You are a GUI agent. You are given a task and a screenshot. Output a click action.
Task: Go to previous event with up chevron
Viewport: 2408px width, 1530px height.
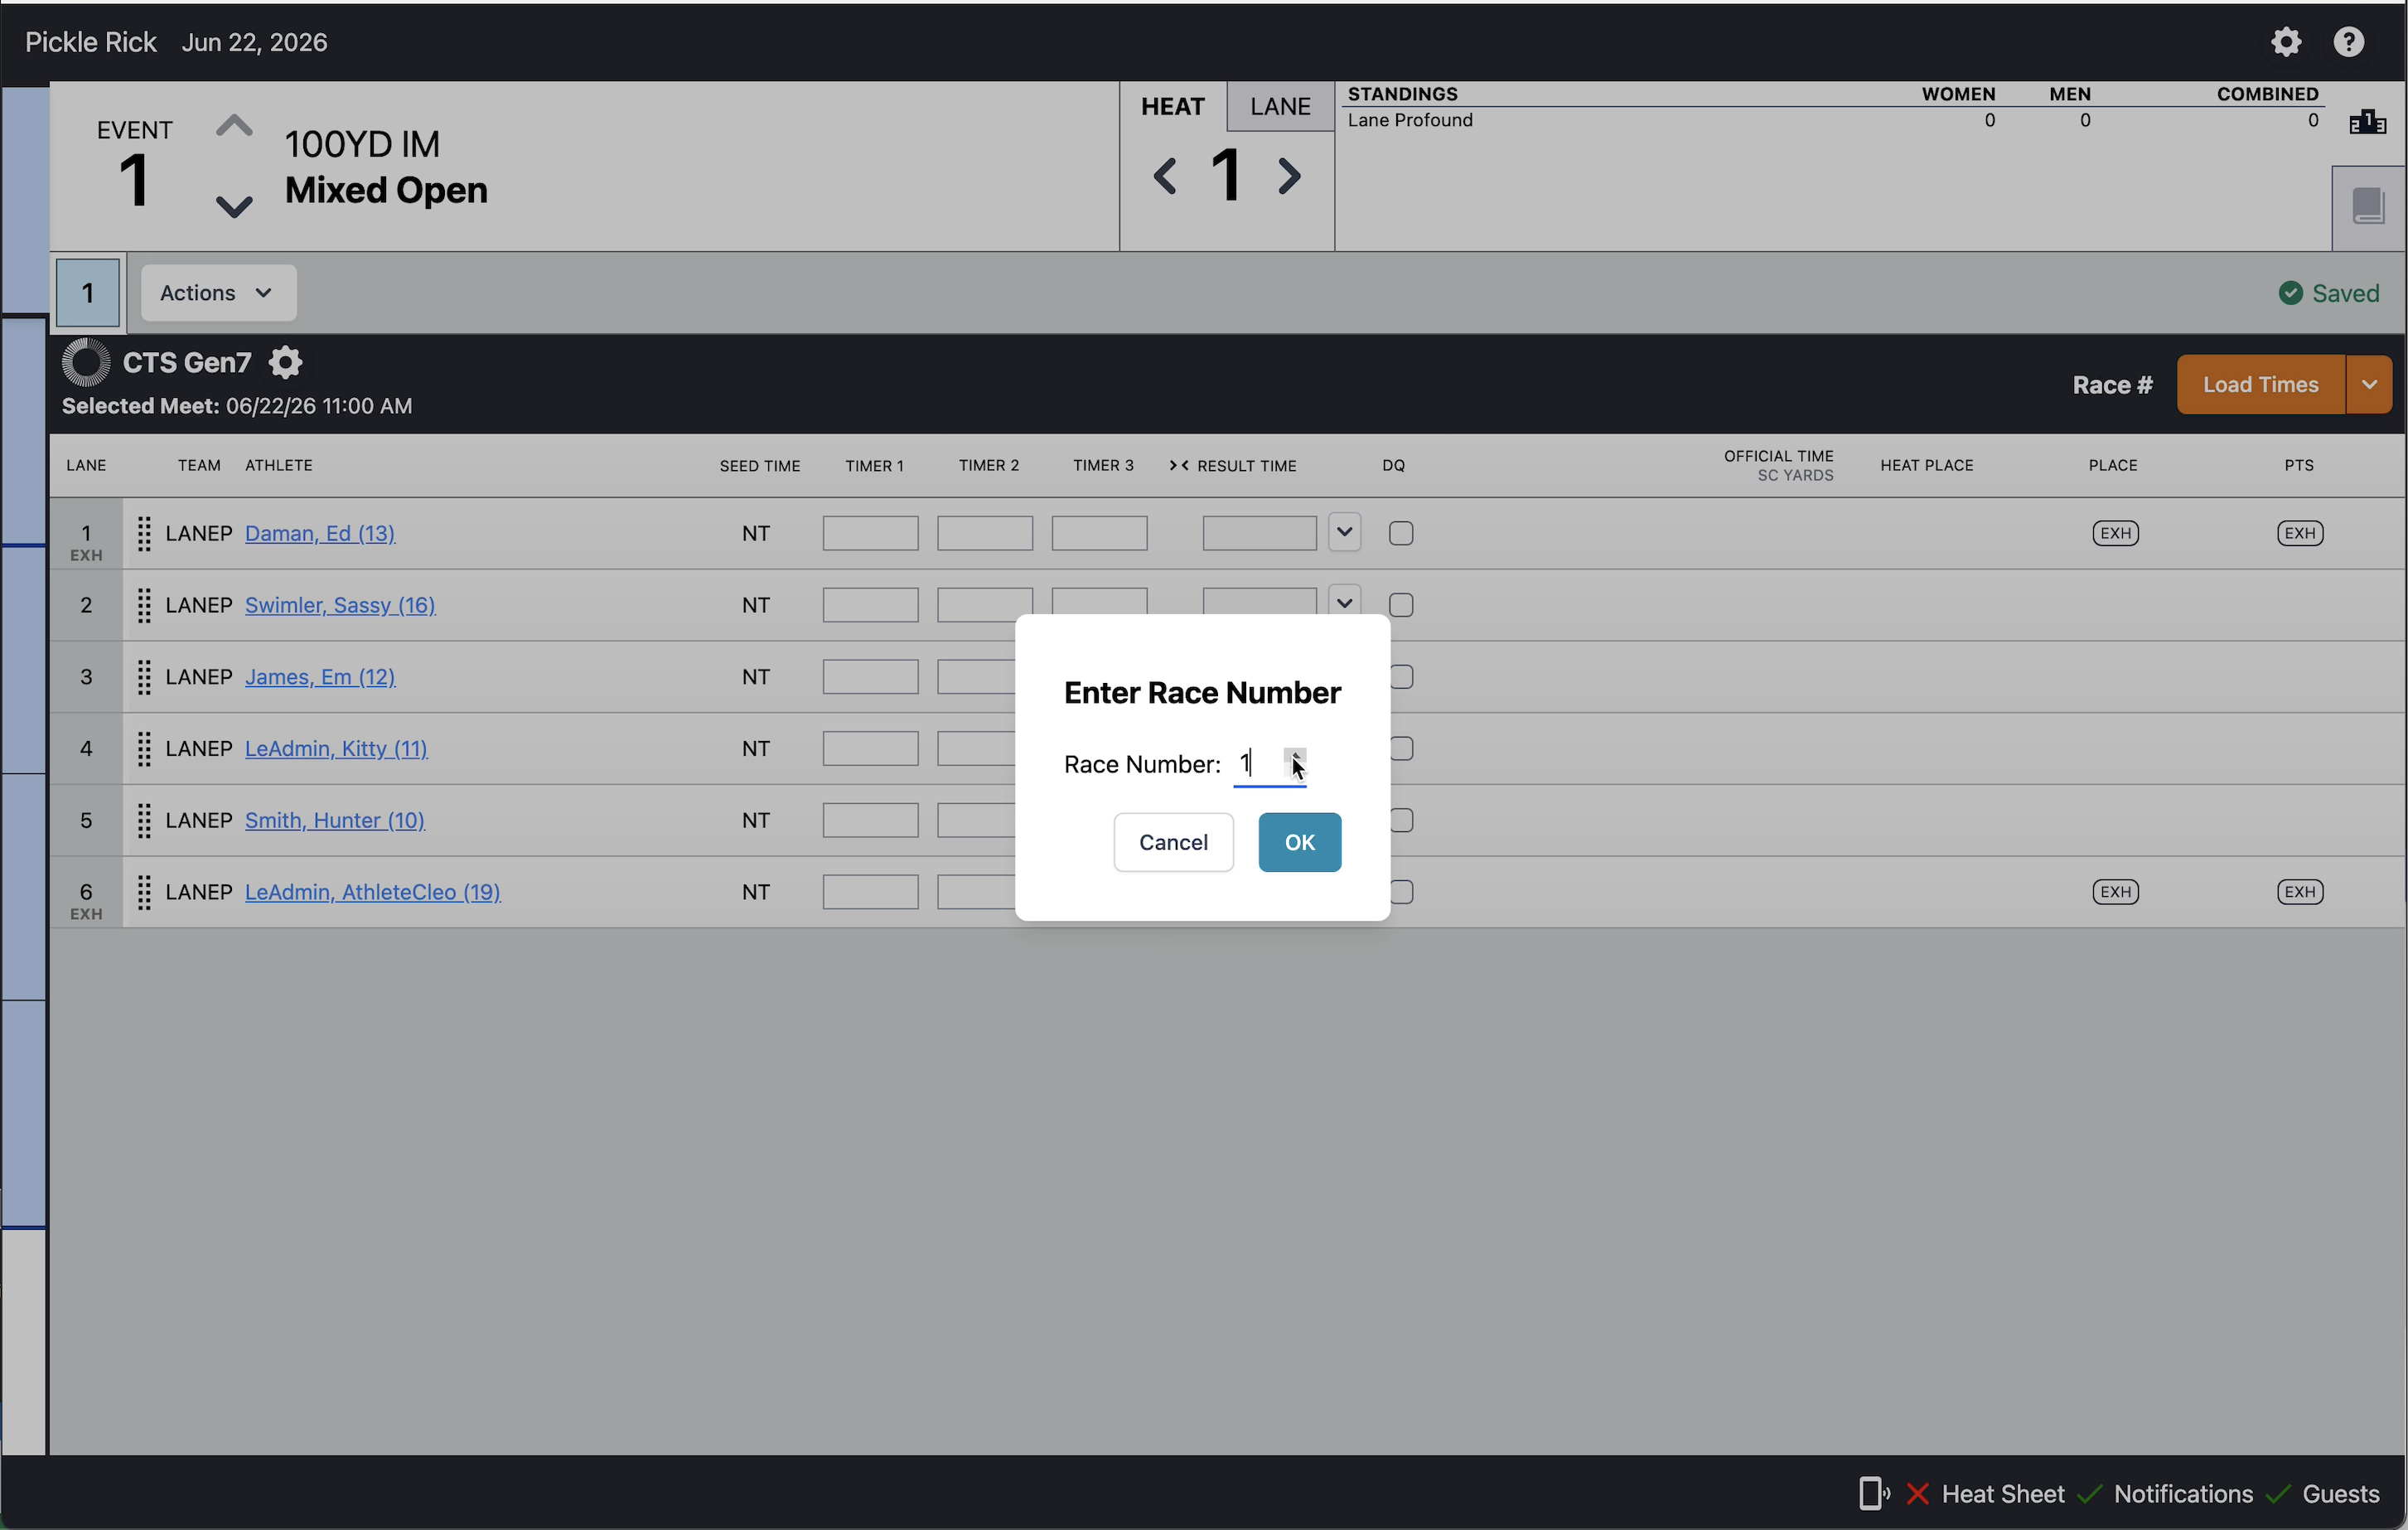pos(234,126)
